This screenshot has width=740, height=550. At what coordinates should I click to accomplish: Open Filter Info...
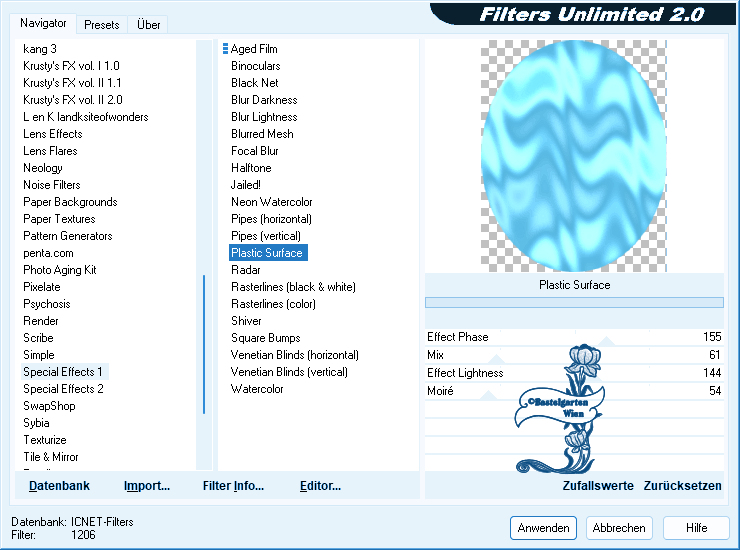coord(233,486)
